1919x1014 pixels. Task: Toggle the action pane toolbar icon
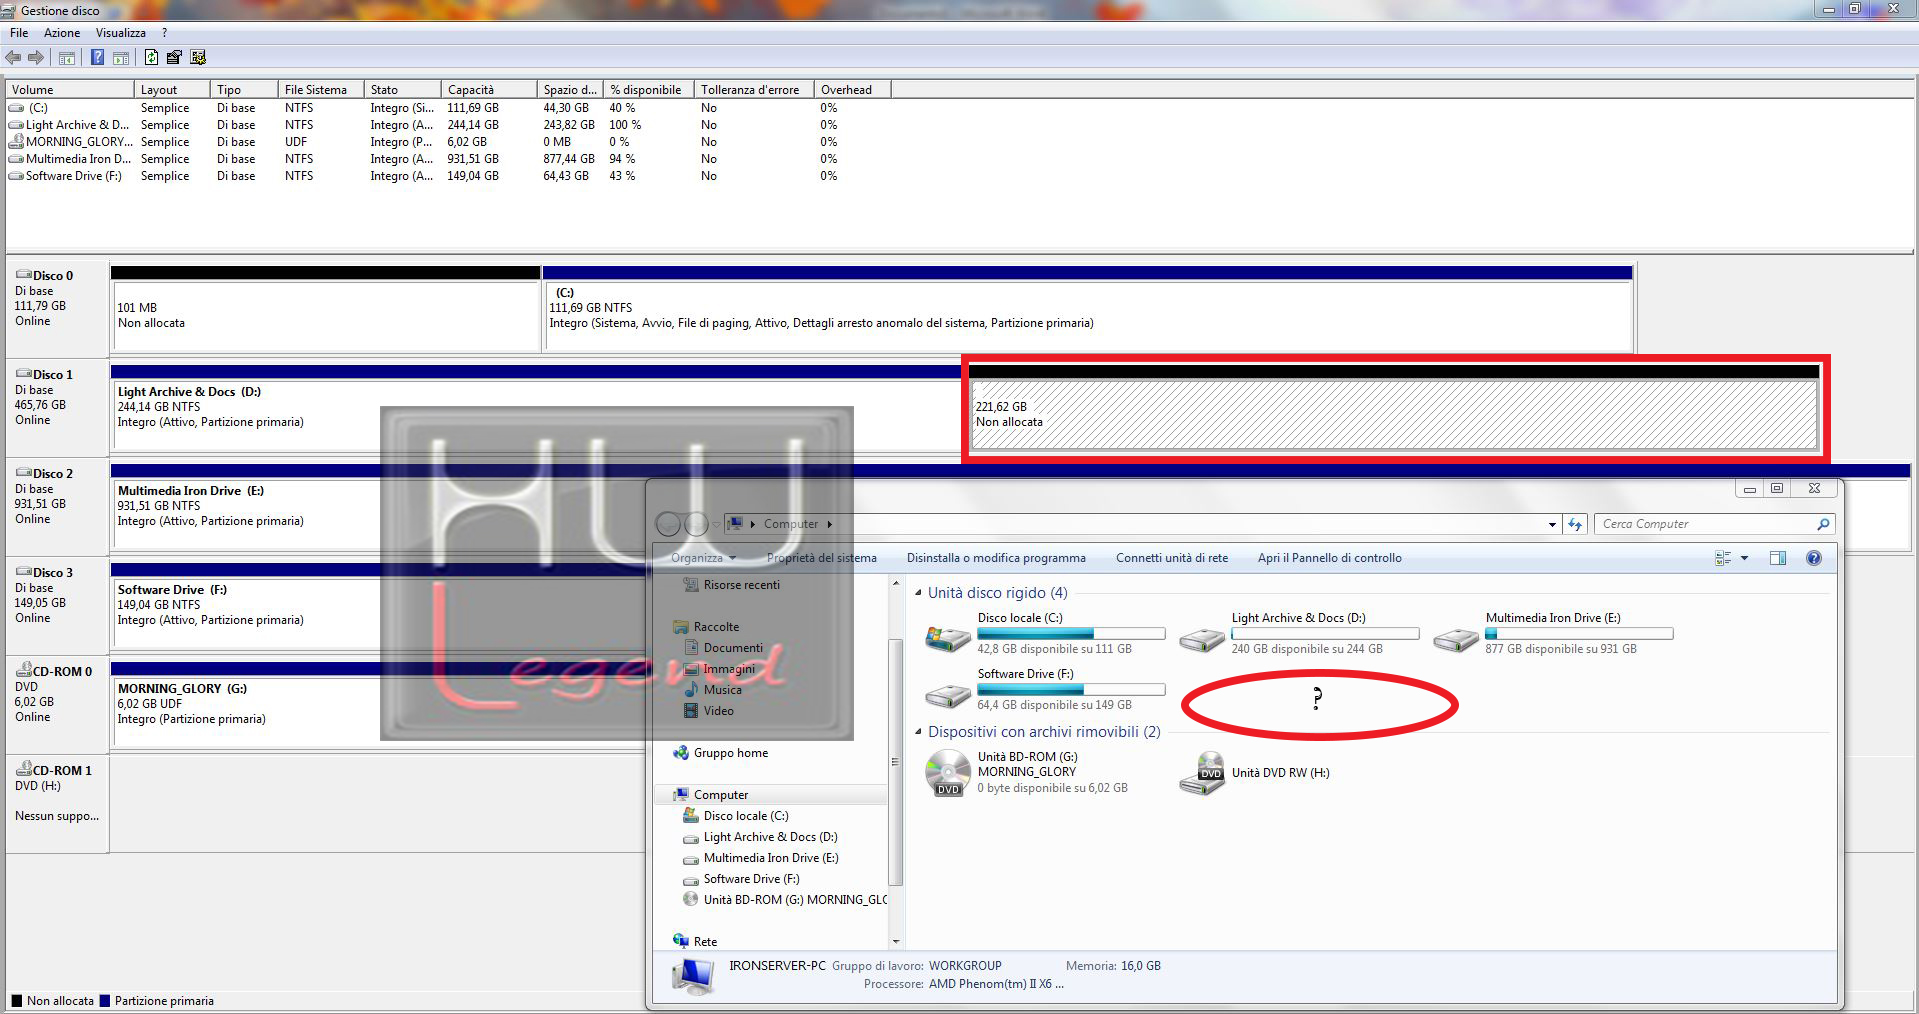pos(120,58)
